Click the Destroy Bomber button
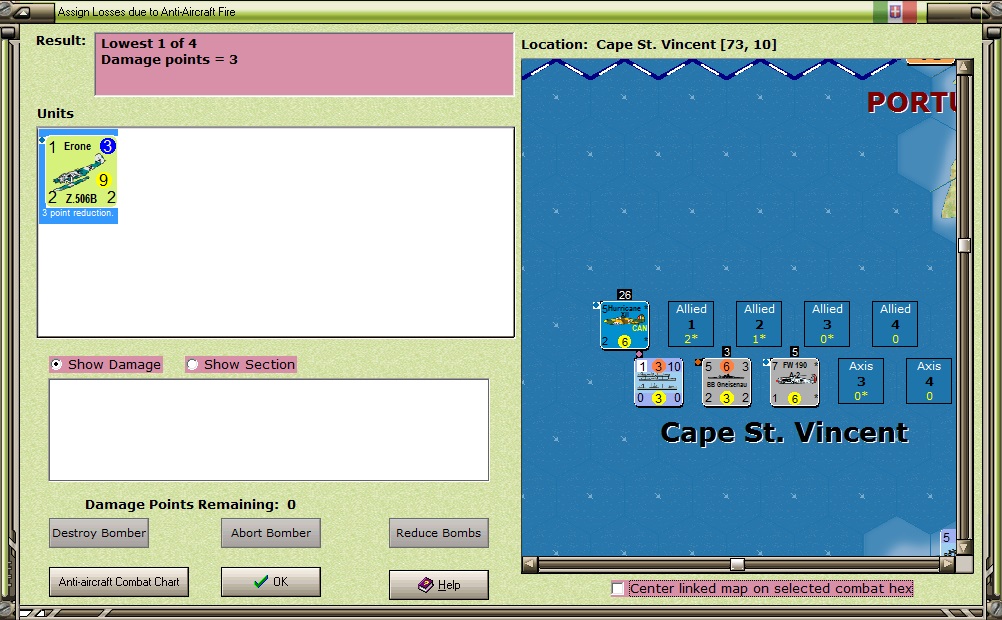The height and width of the screenshot is (620, 1002). [99, 533]
